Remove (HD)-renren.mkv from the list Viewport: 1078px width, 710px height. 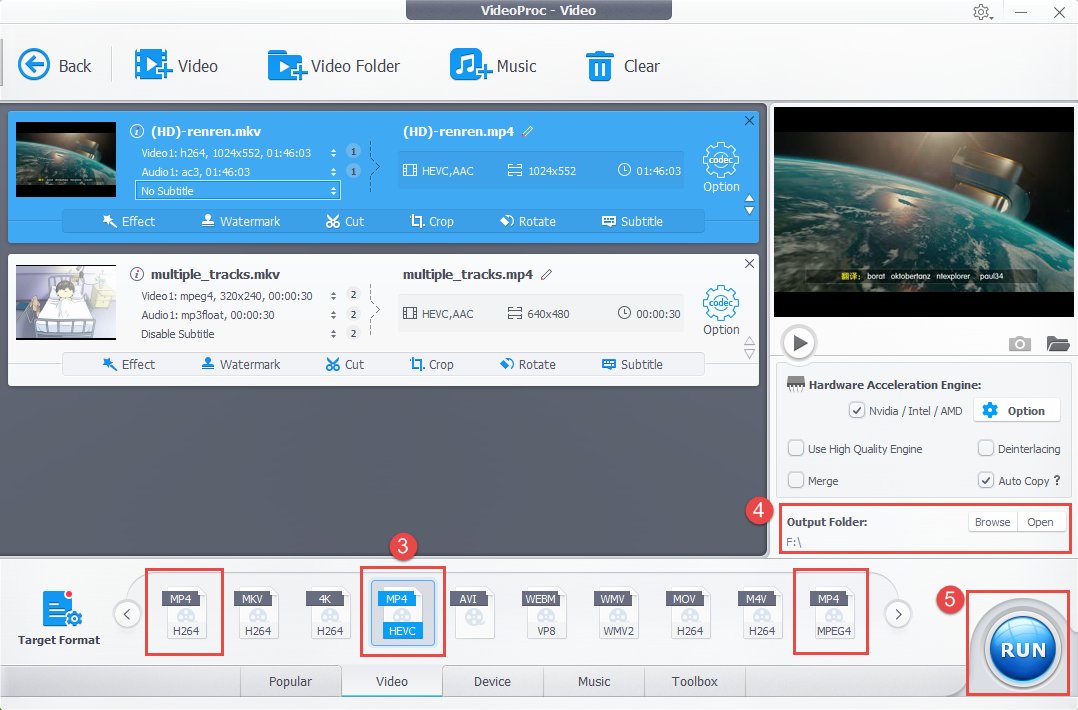[x=749, y=121]
